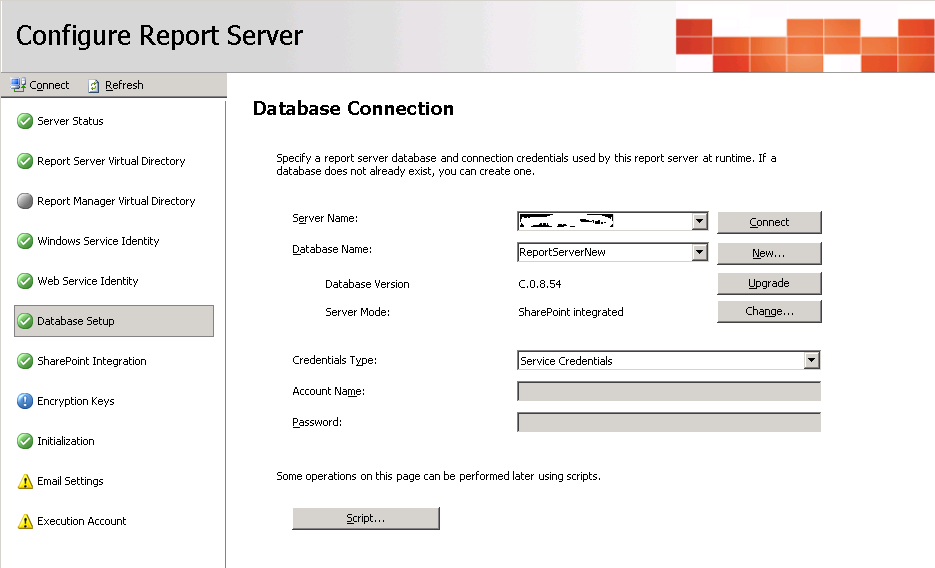Click the Database Version label
The height and width of the screenshot is (568, 935).
point(367,284)
